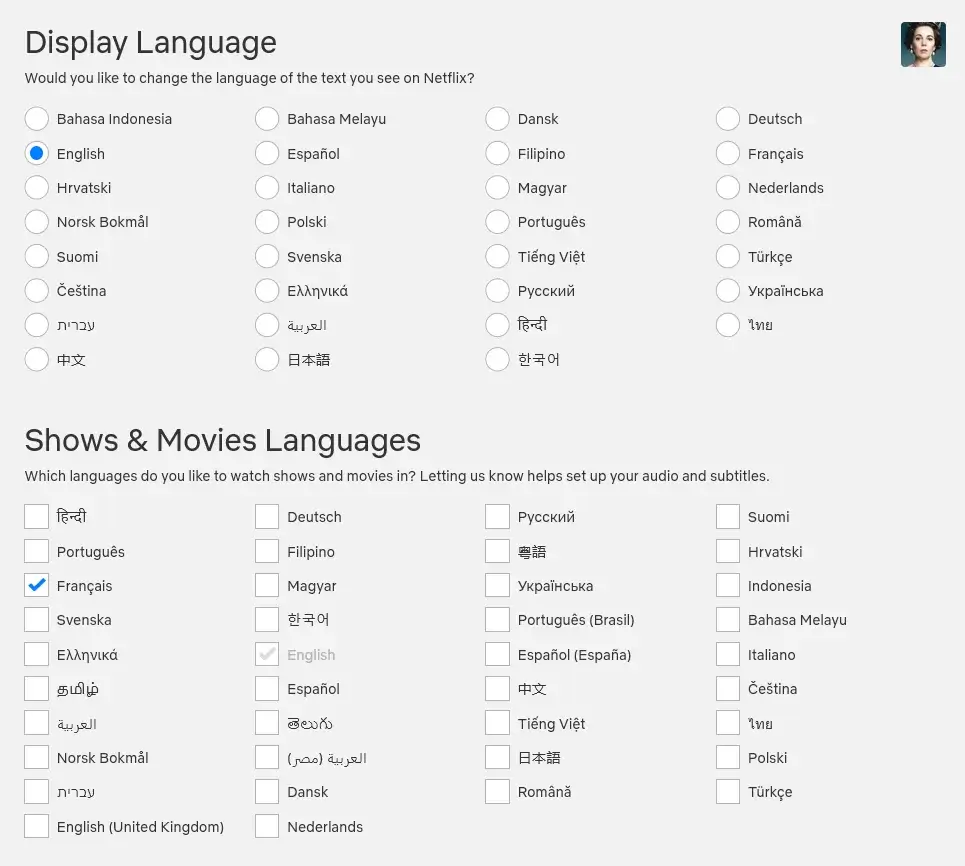Check English (United Kingdom) for movie languages

(x=36, y=826)
